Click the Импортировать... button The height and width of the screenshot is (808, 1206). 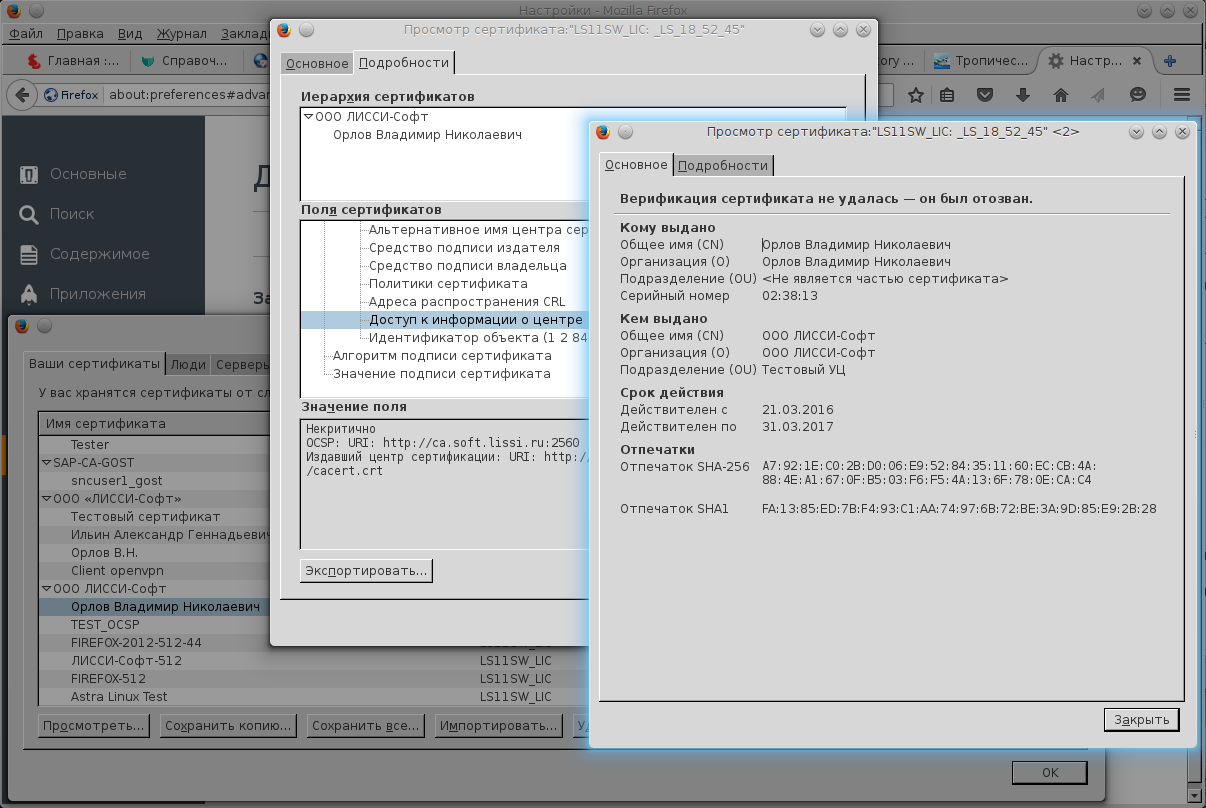(x=499, y=725)
